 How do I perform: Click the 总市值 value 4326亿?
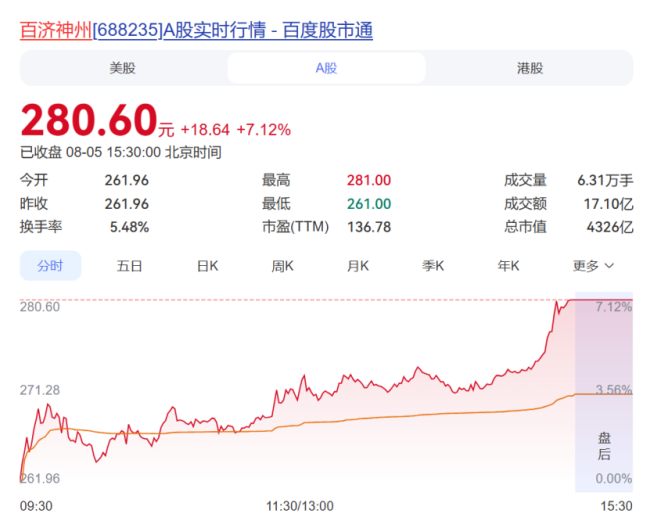tap(610, 227)
